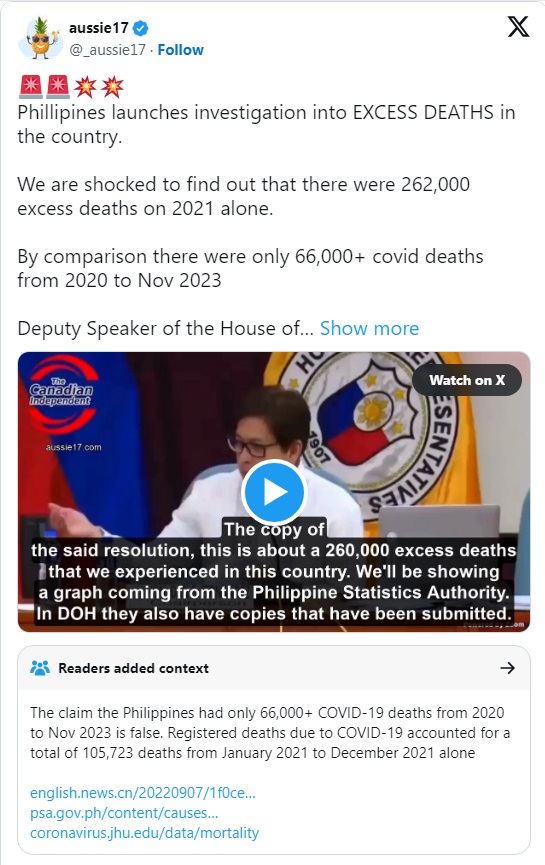Viewport: 545px width, 865px height.
Task: Click the X logo icon
Action: [x=518, y=26]
